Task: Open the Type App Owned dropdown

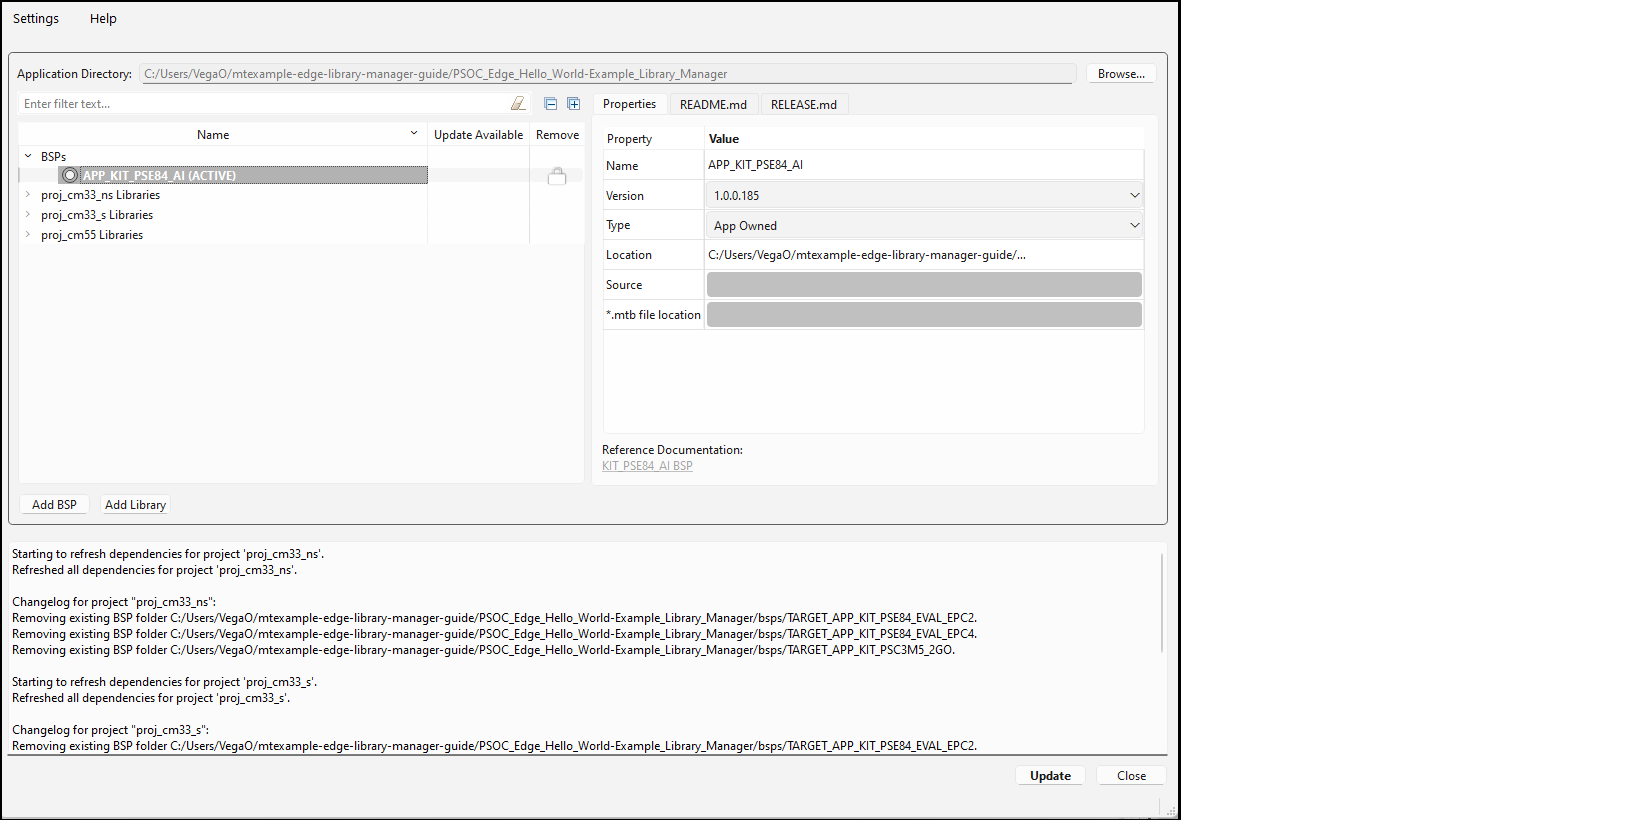Action: coord(1134,226)
